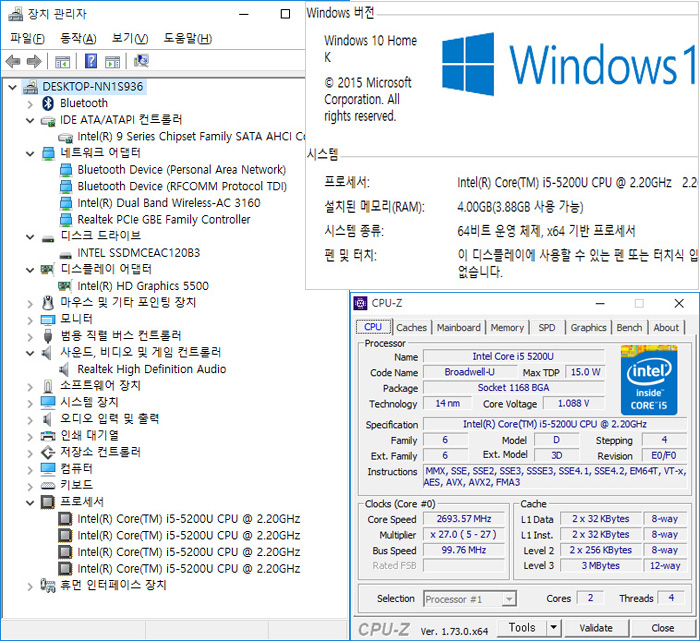Click the 모니터 category icon
Screen dimensions: 700x643
coord(48,320)
